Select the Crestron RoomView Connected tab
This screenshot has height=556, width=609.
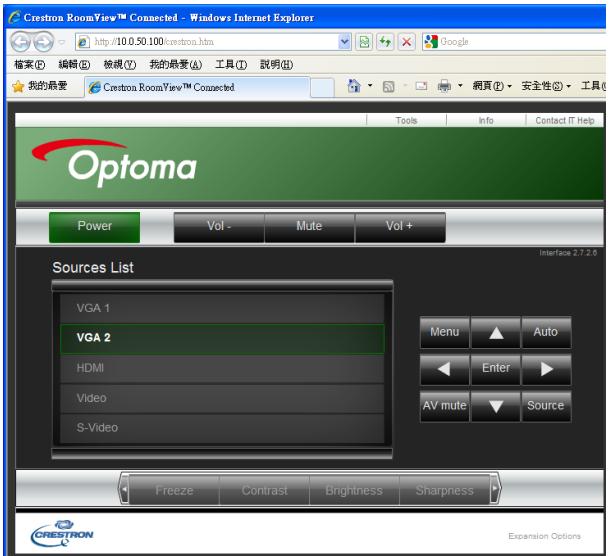click(x=197, y=87)
